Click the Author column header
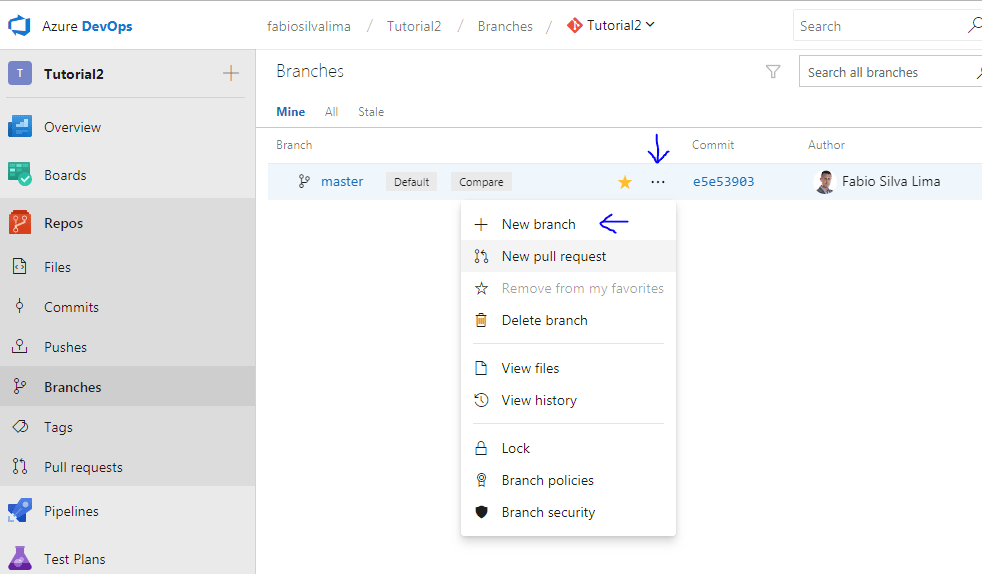Screen dimensions: 982x574 pyautogui.click(x=826, y=145)
